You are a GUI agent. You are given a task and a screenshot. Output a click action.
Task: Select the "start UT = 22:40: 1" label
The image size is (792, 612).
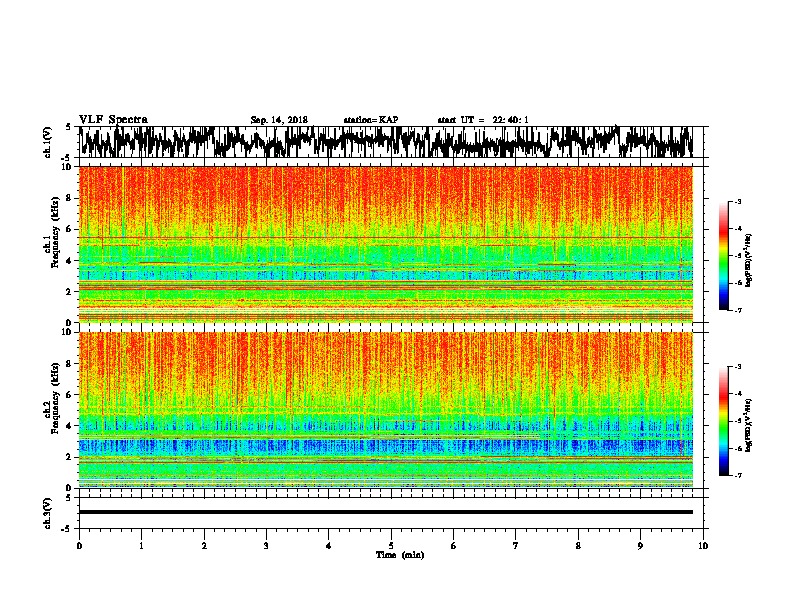[x=483, y=120]
